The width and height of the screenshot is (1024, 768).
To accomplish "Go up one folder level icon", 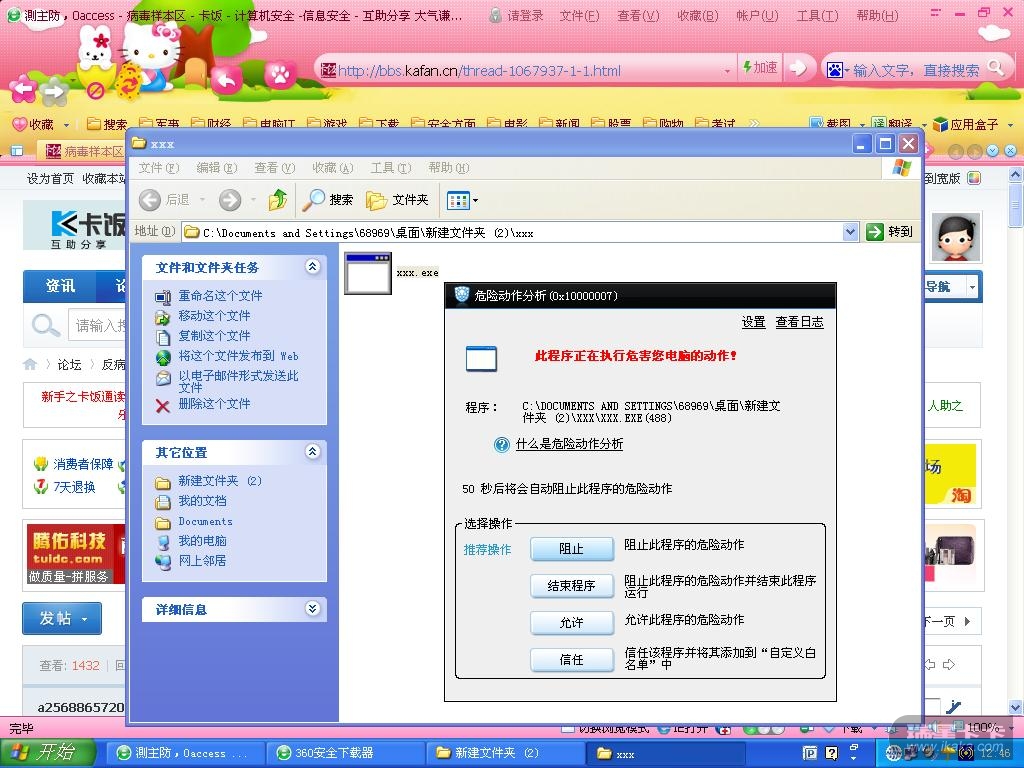I will [278, 200].
